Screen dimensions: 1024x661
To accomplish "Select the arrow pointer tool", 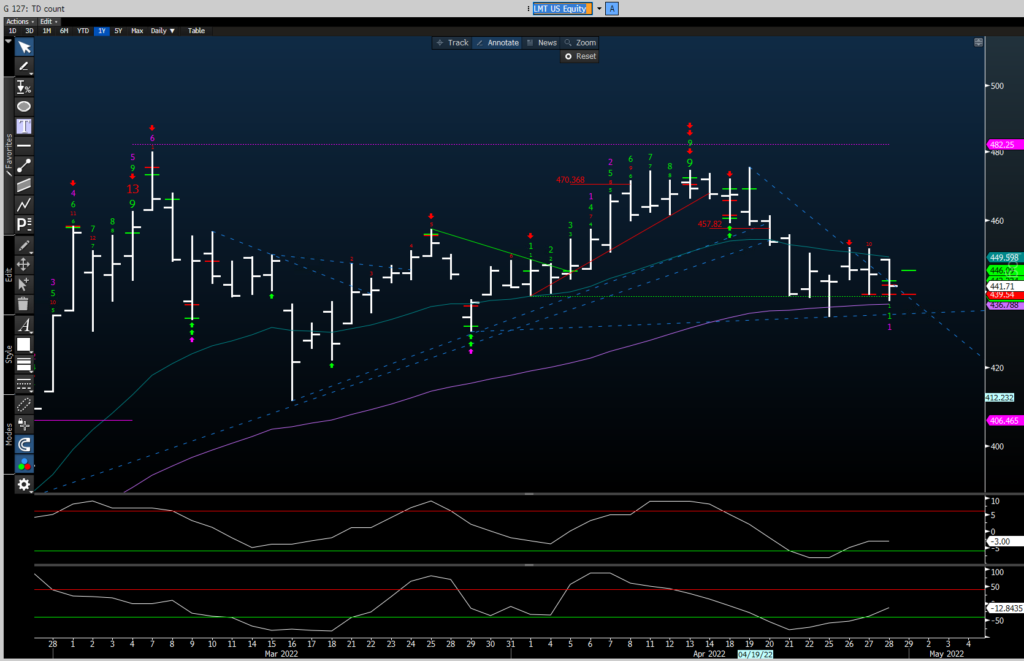I will 24,47.
